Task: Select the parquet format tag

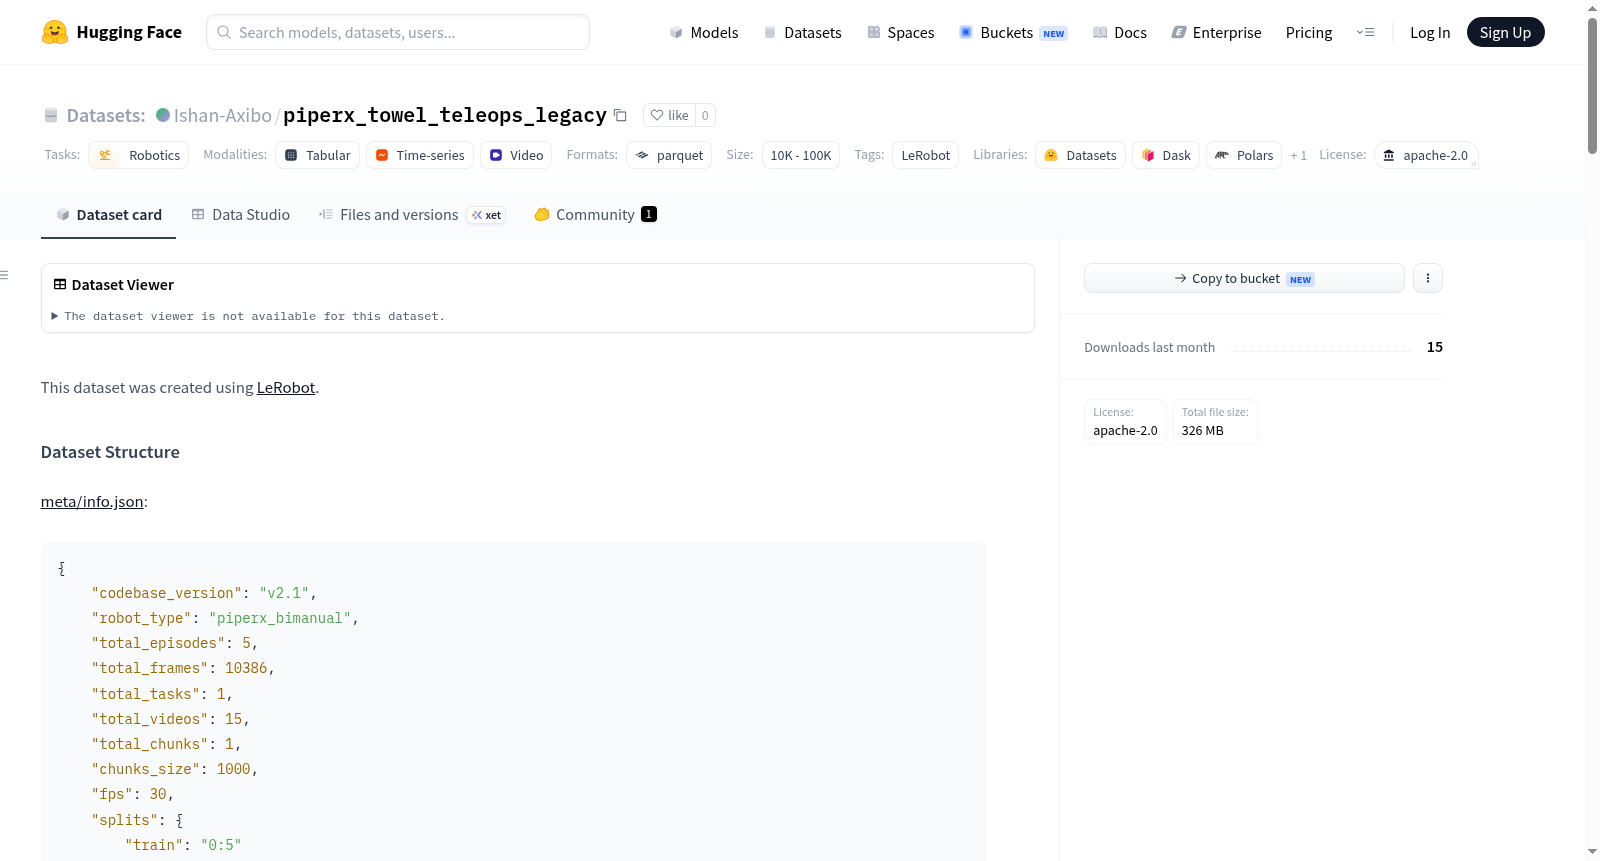Action: (x=669, y=155)
